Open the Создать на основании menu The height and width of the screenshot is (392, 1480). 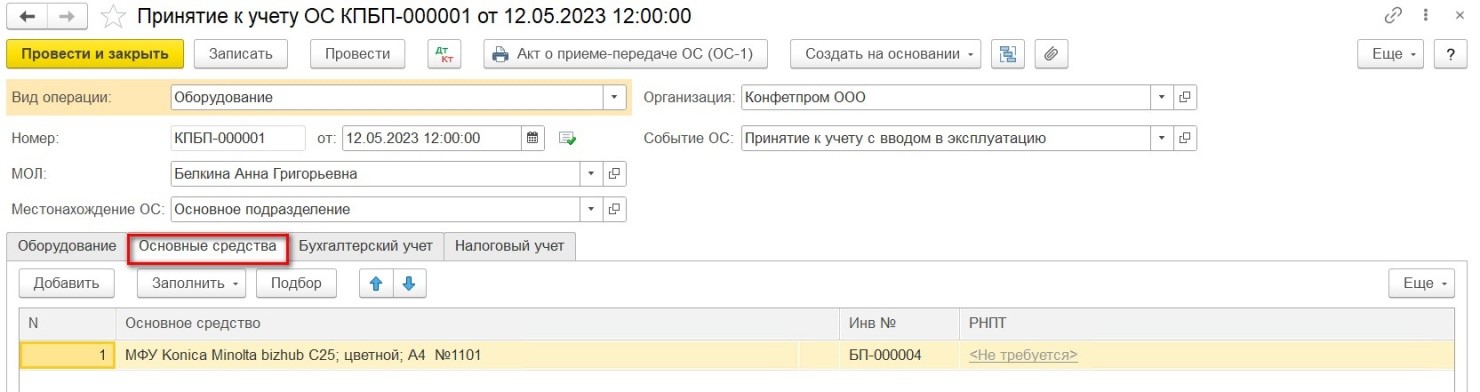tap(885, 54)
